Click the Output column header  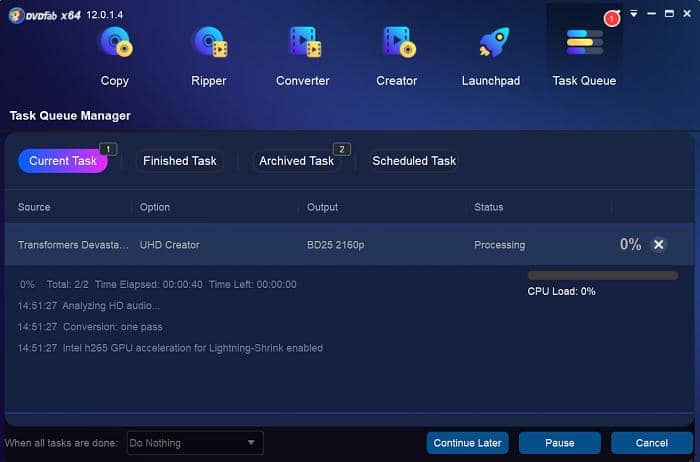pyautogui.click(x=322, y=207)
